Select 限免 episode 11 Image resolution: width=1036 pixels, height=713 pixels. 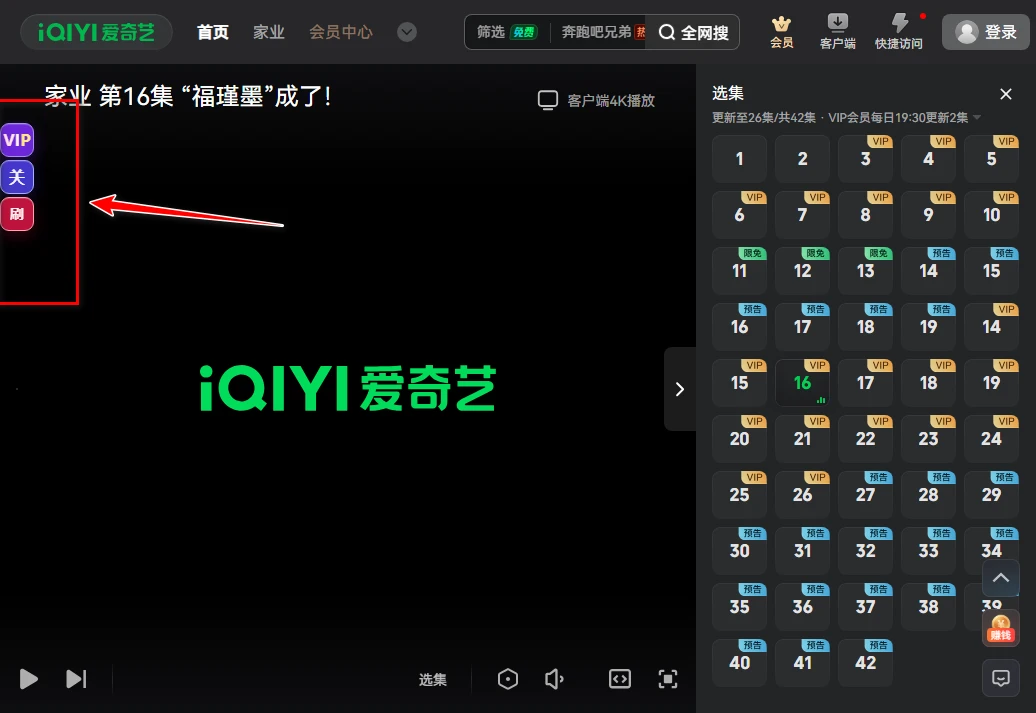[739, 271]
